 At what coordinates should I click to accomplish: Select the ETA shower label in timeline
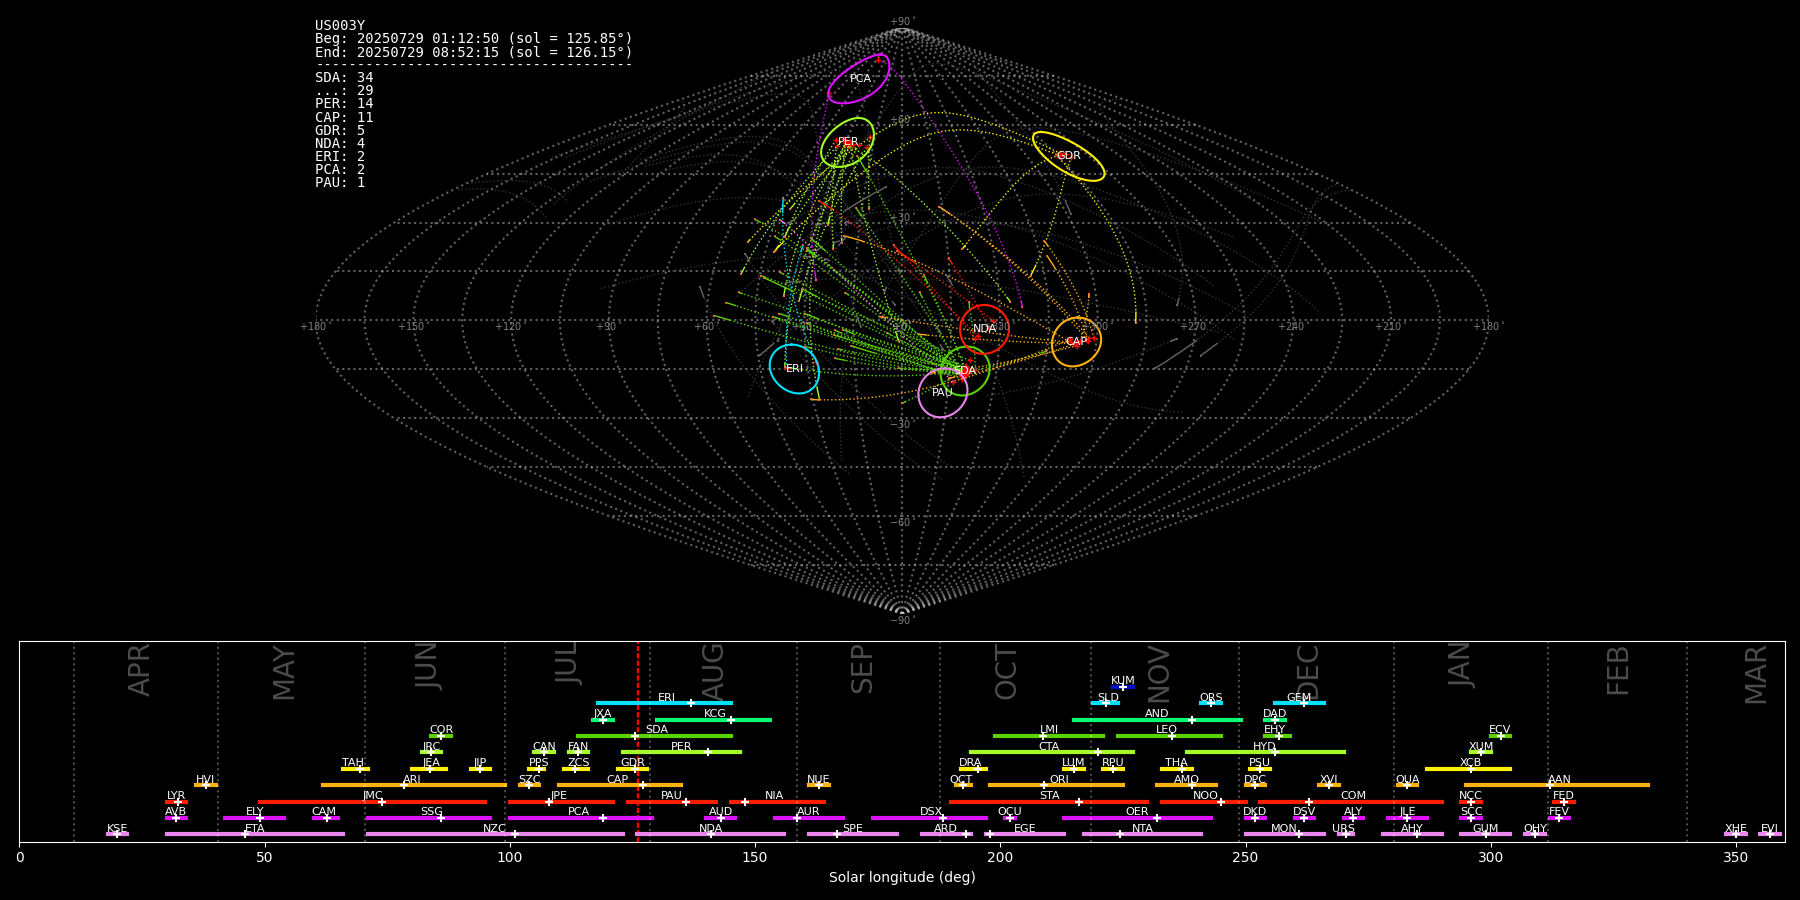click(x=255, y=829)
